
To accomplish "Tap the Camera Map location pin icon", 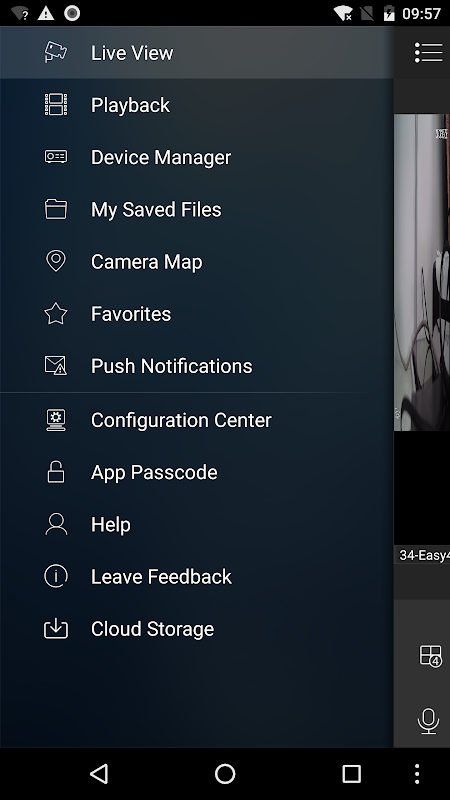I will click(x=56, y=261).
